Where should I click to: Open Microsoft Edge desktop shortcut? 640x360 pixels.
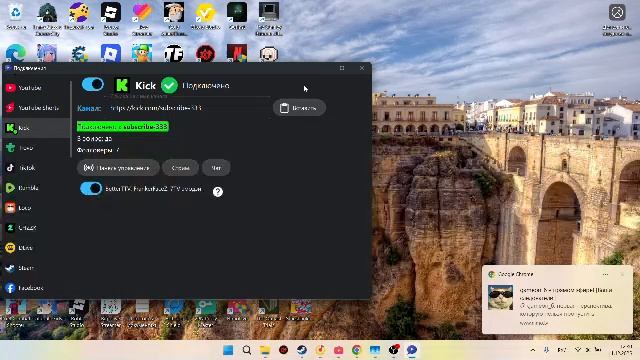(16, 53)
